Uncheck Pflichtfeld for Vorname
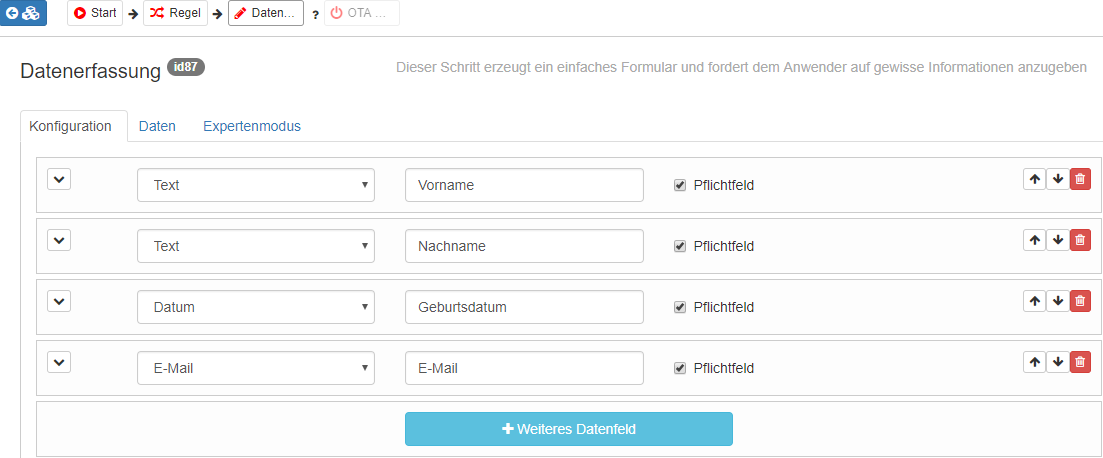Screen dimensions: 1103x458 pos(680,185)
